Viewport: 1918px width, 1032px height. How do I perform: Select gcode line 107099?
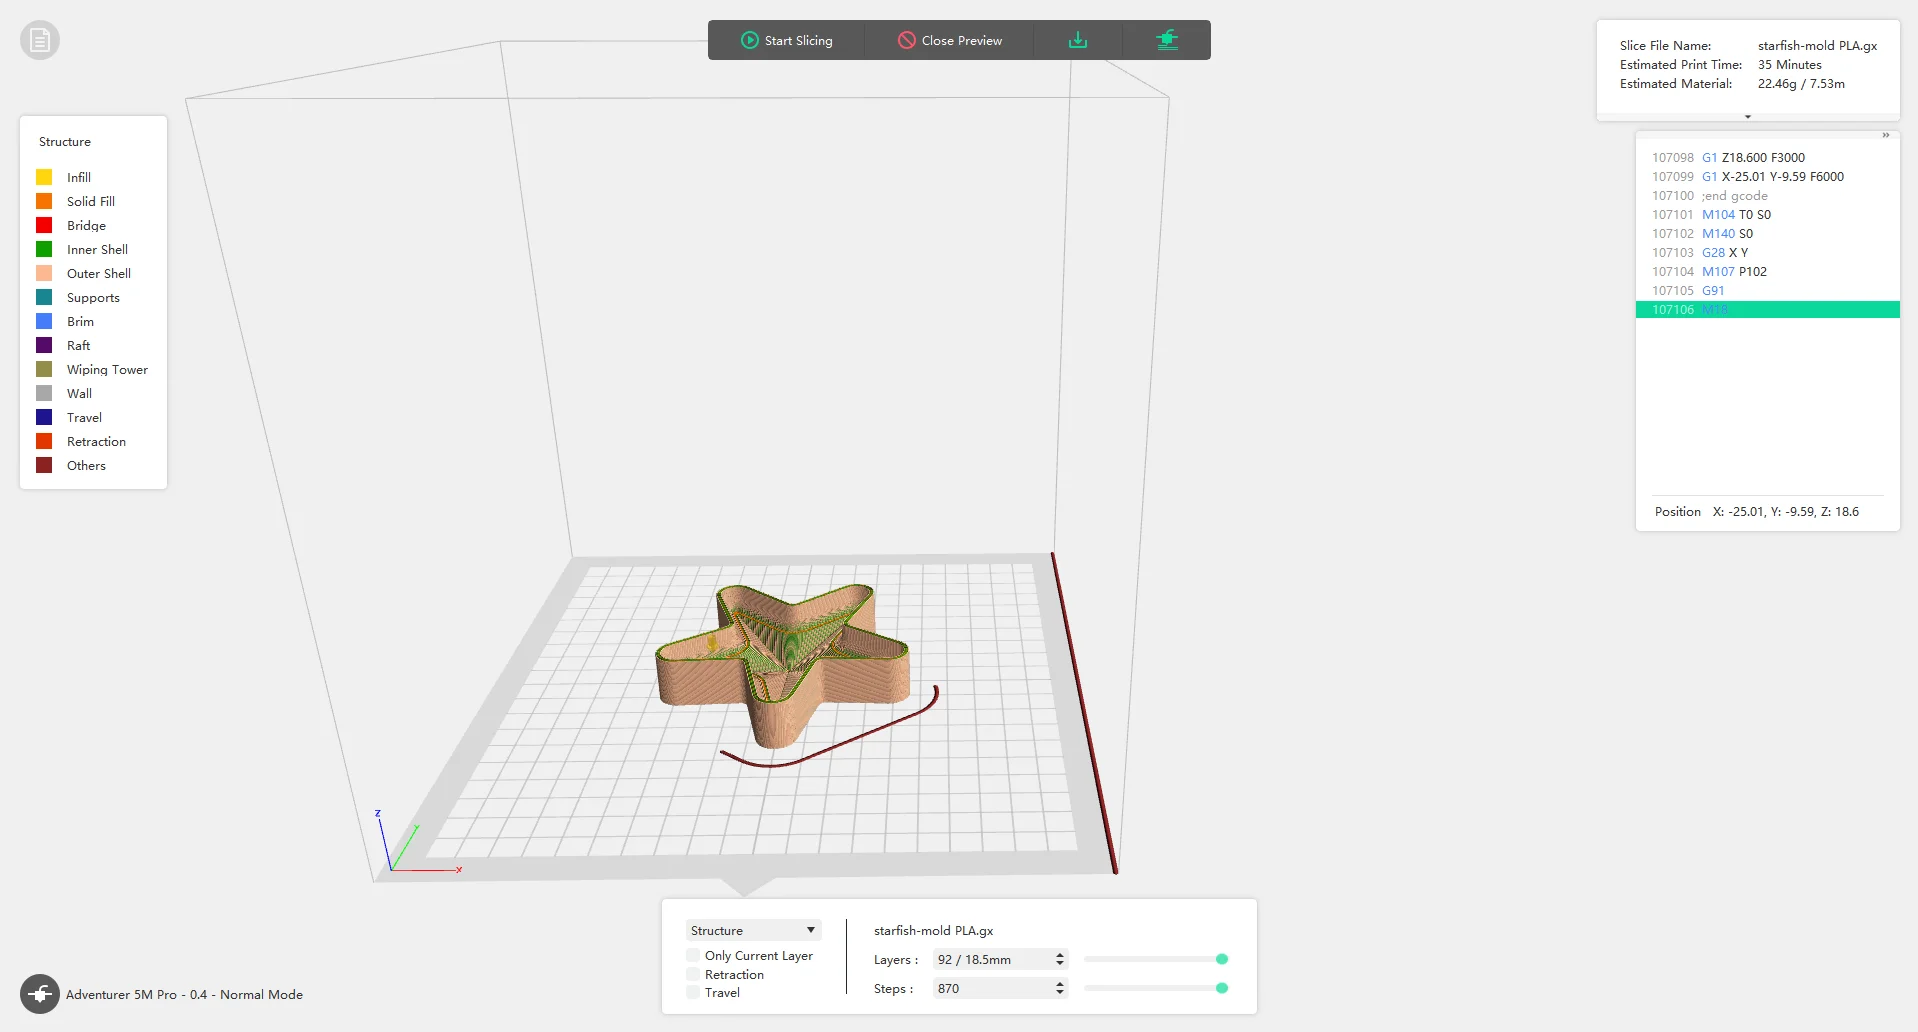click(1767, 176)
